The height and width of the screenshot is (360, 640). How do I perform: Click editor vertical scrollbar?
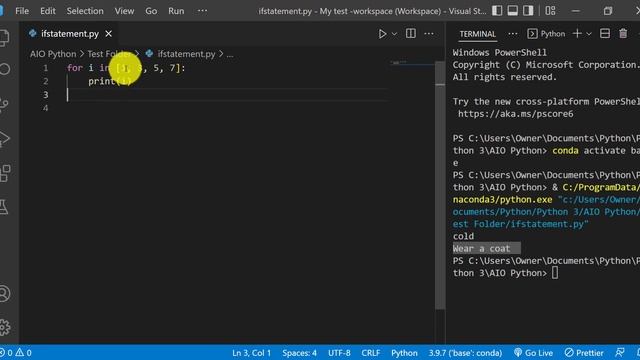click(x=440, y=184)
